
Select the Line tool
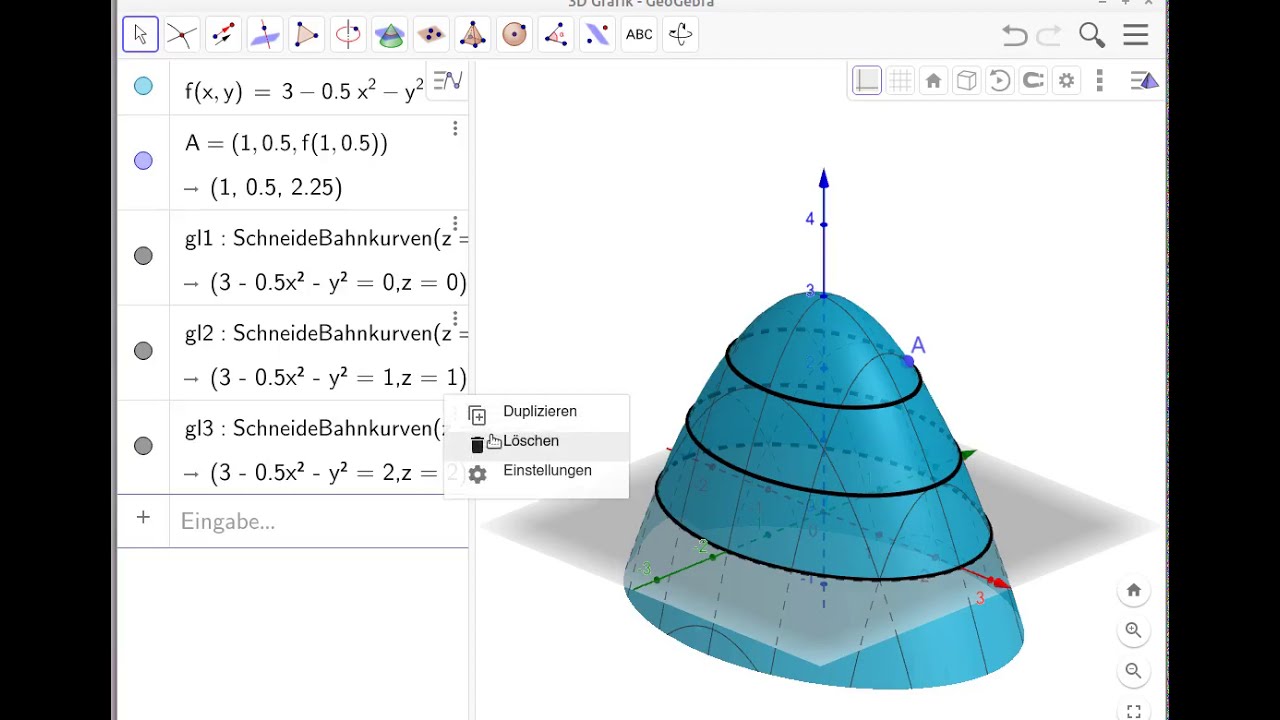click(x=223, y=35)
